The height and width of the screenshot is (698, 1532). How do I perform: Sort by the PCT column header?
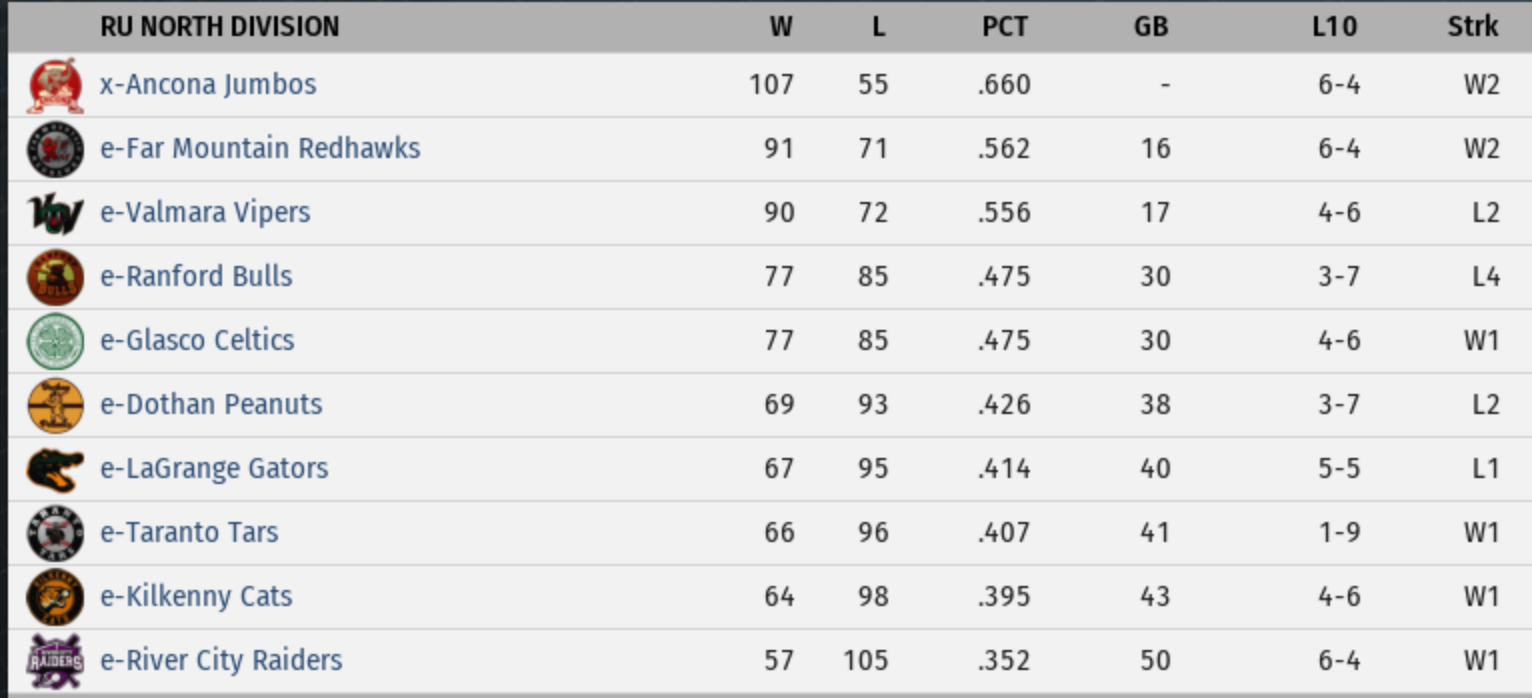pos(1004,26)
